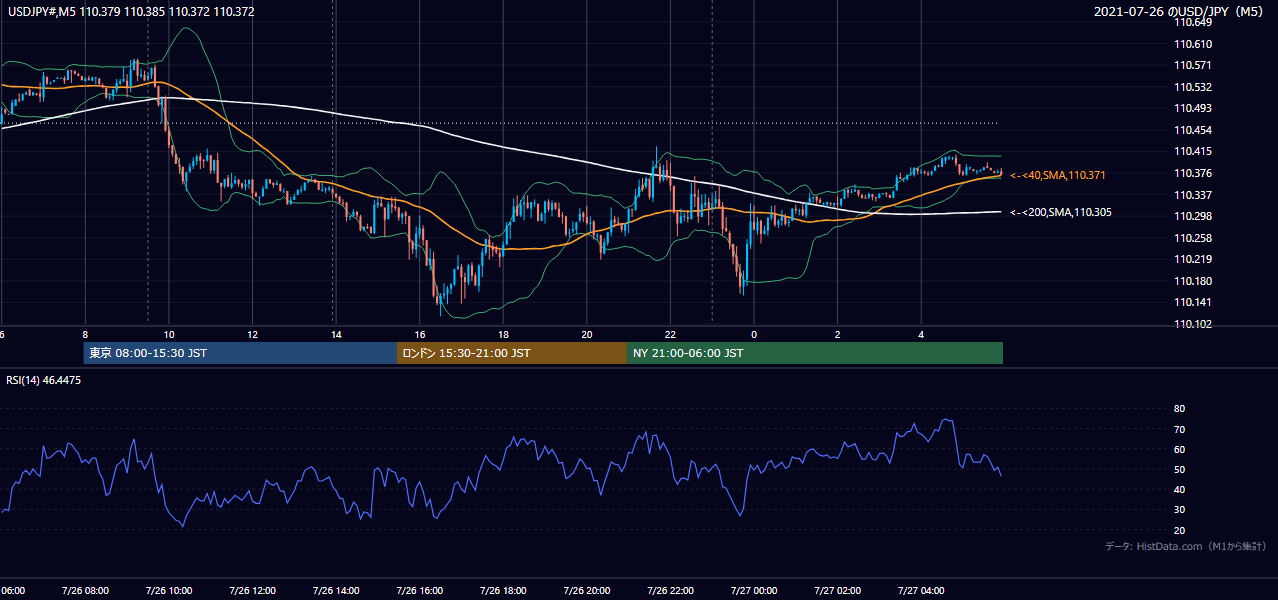The width and height of the screenshot is (1278, 600).
Task: Click price level 110.493 on axis
Action: click(x=1193, y=108)
